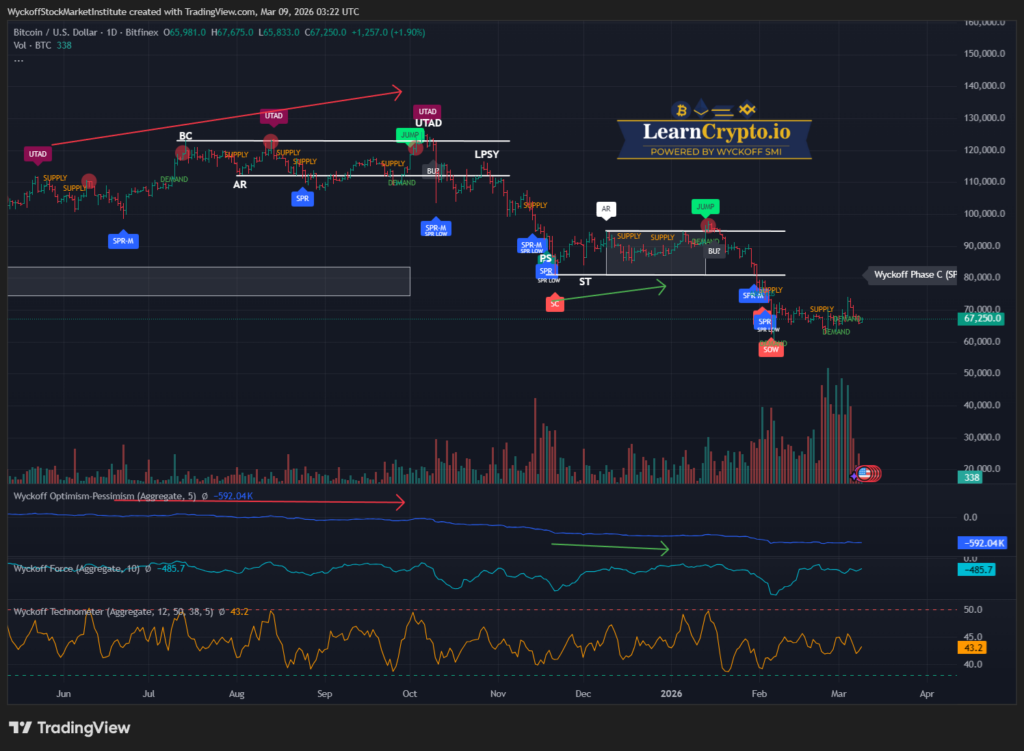This screenshot has height=751, width=1024.
Task: Click the BU? label near October
Action: tap(432, 171)
